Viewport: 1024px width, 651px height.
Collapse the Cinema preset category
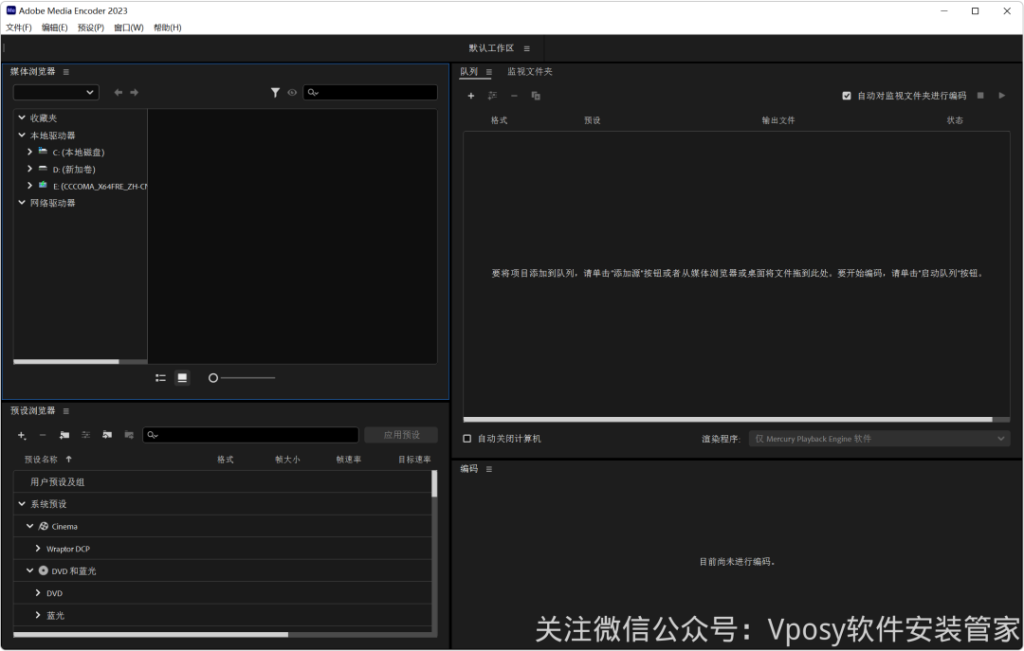[x=29, y=526]
